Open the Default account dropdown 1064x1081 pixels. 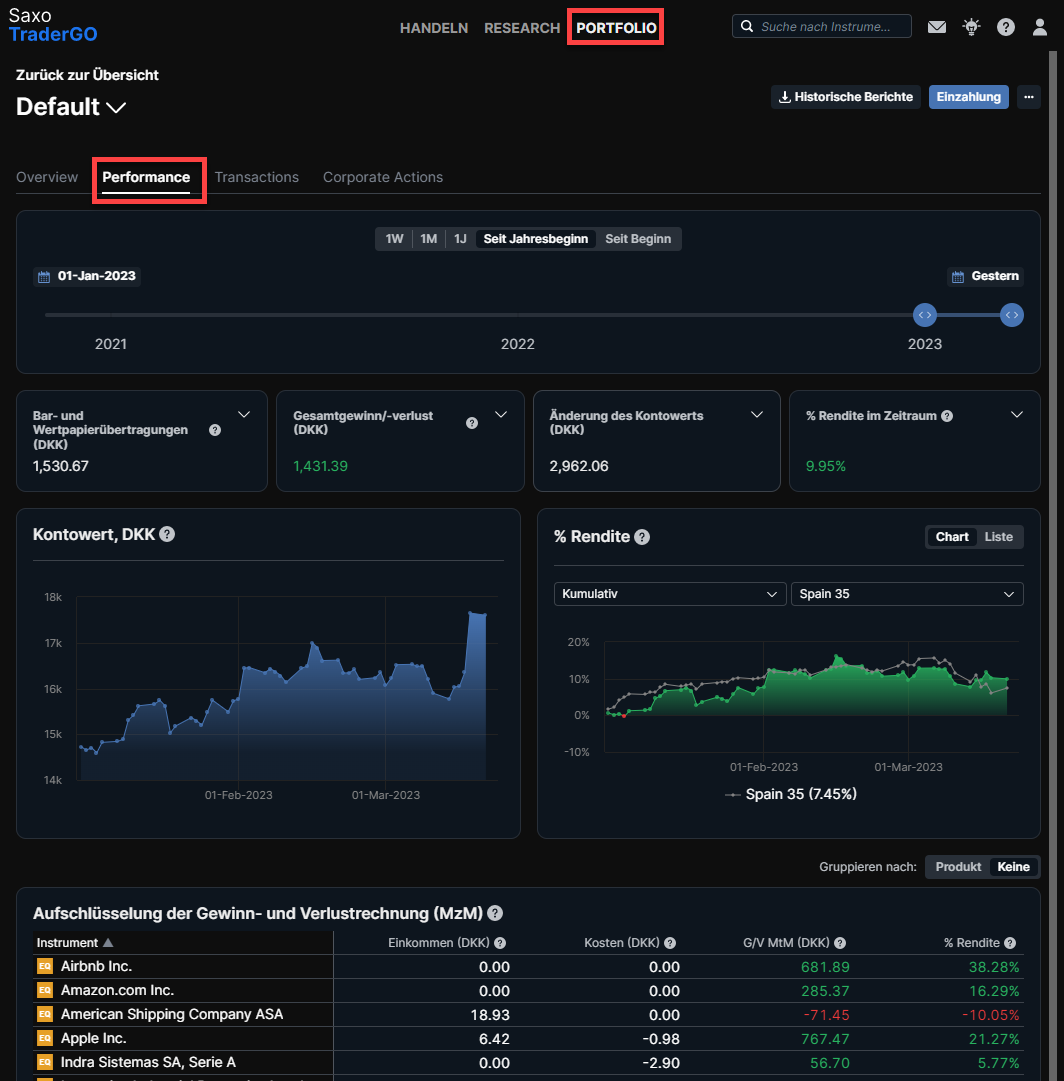click(71, 107)
